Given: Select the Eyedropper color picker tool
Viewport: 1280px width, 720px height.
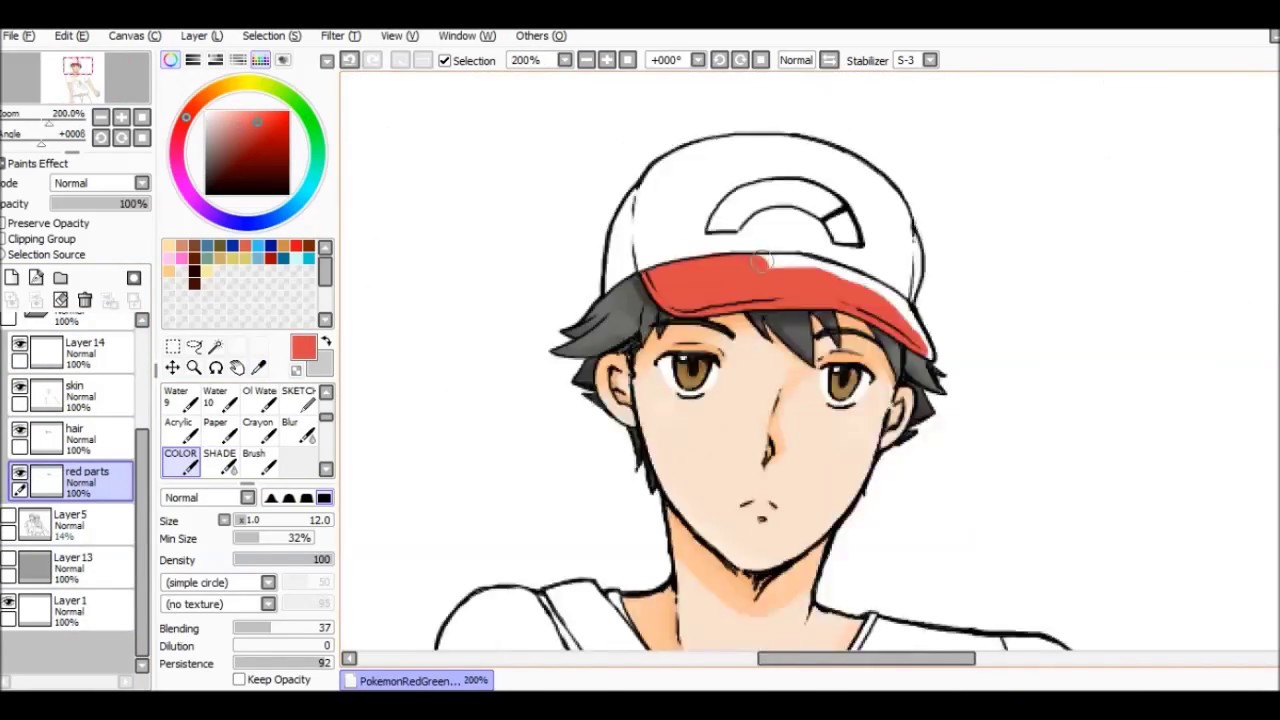Looking at the screenshot, I should [x=258, y=368].
